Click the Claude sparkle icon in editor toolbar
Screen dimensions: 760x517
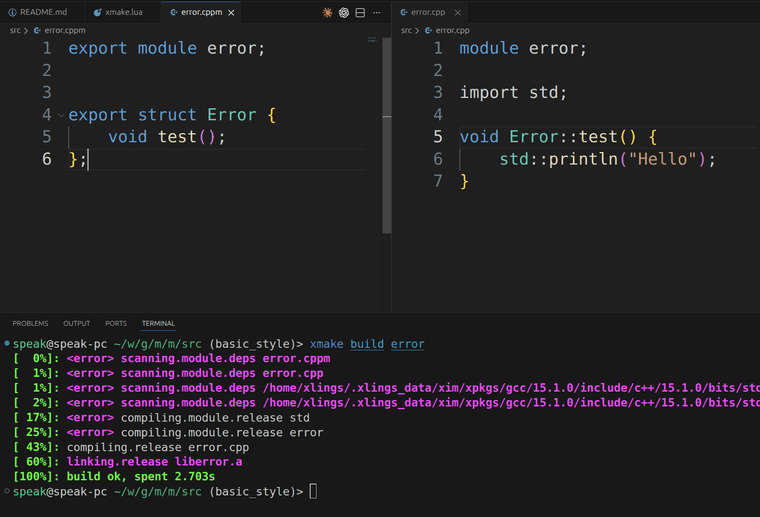pyautogui.click(x=327, y=12)
